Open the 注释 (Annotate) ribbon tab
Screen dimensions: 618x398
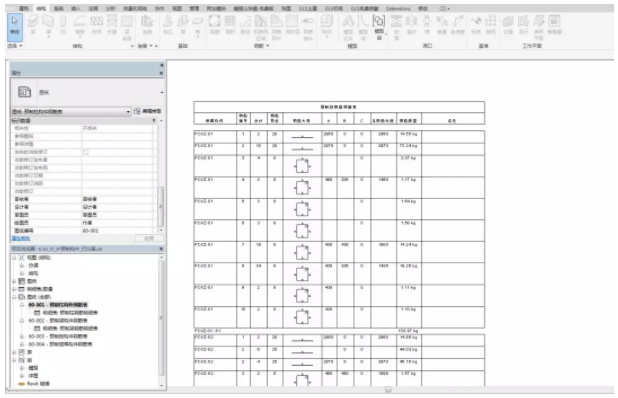93,8
